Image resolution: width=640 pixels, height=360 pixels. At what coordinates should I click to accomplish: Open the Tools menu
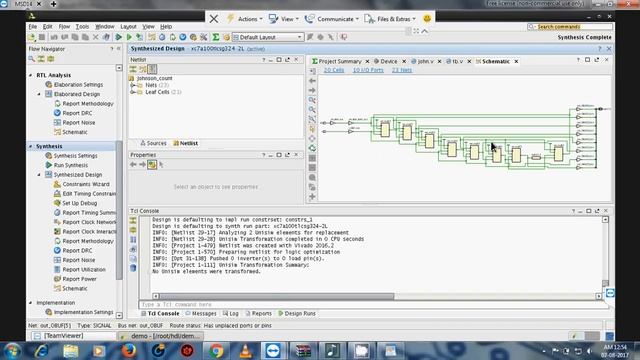pyautogui.click(x=82, y=27)
